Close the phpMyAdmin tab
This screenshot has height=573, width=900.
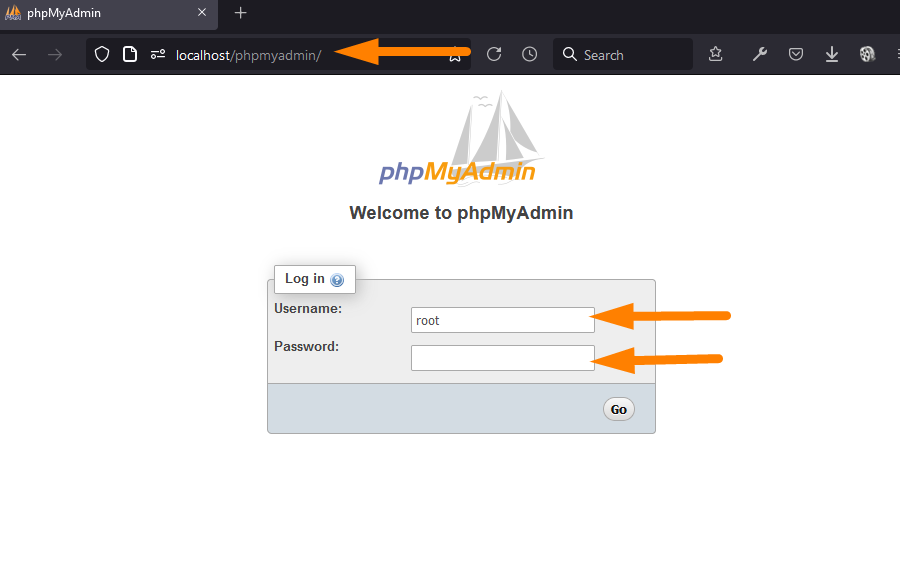(202, 12)
